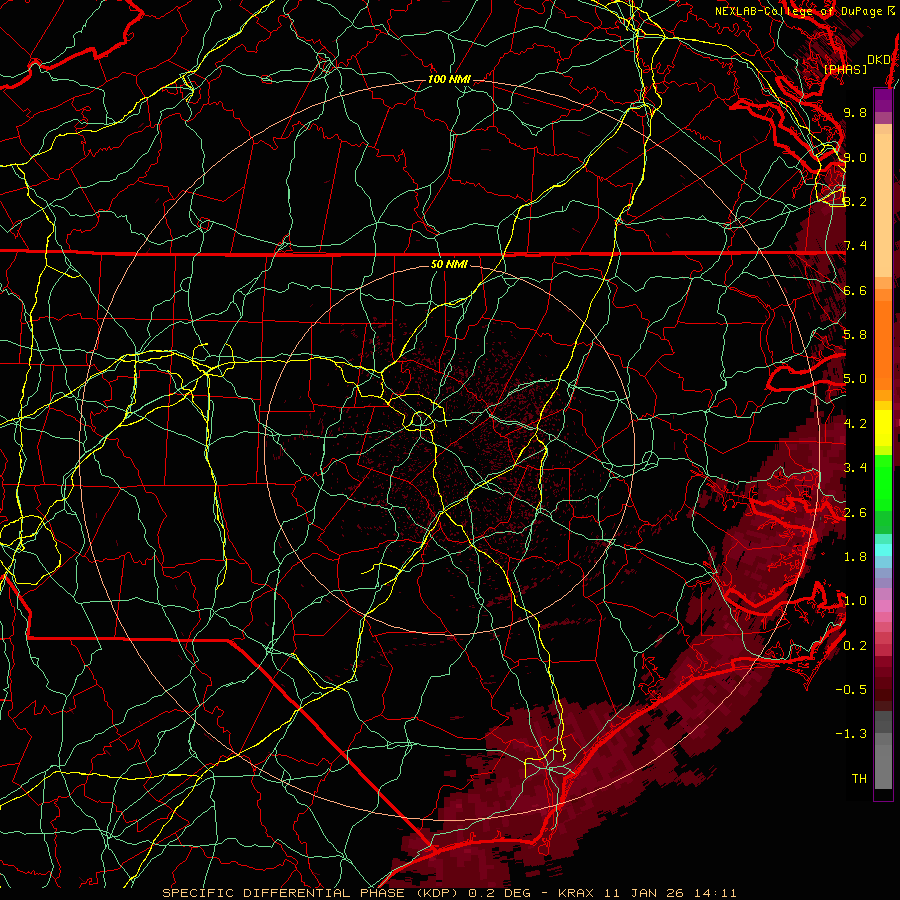Click the 8.2 value on the scale
Screen dimensions: 900x900
click(855, 201)
